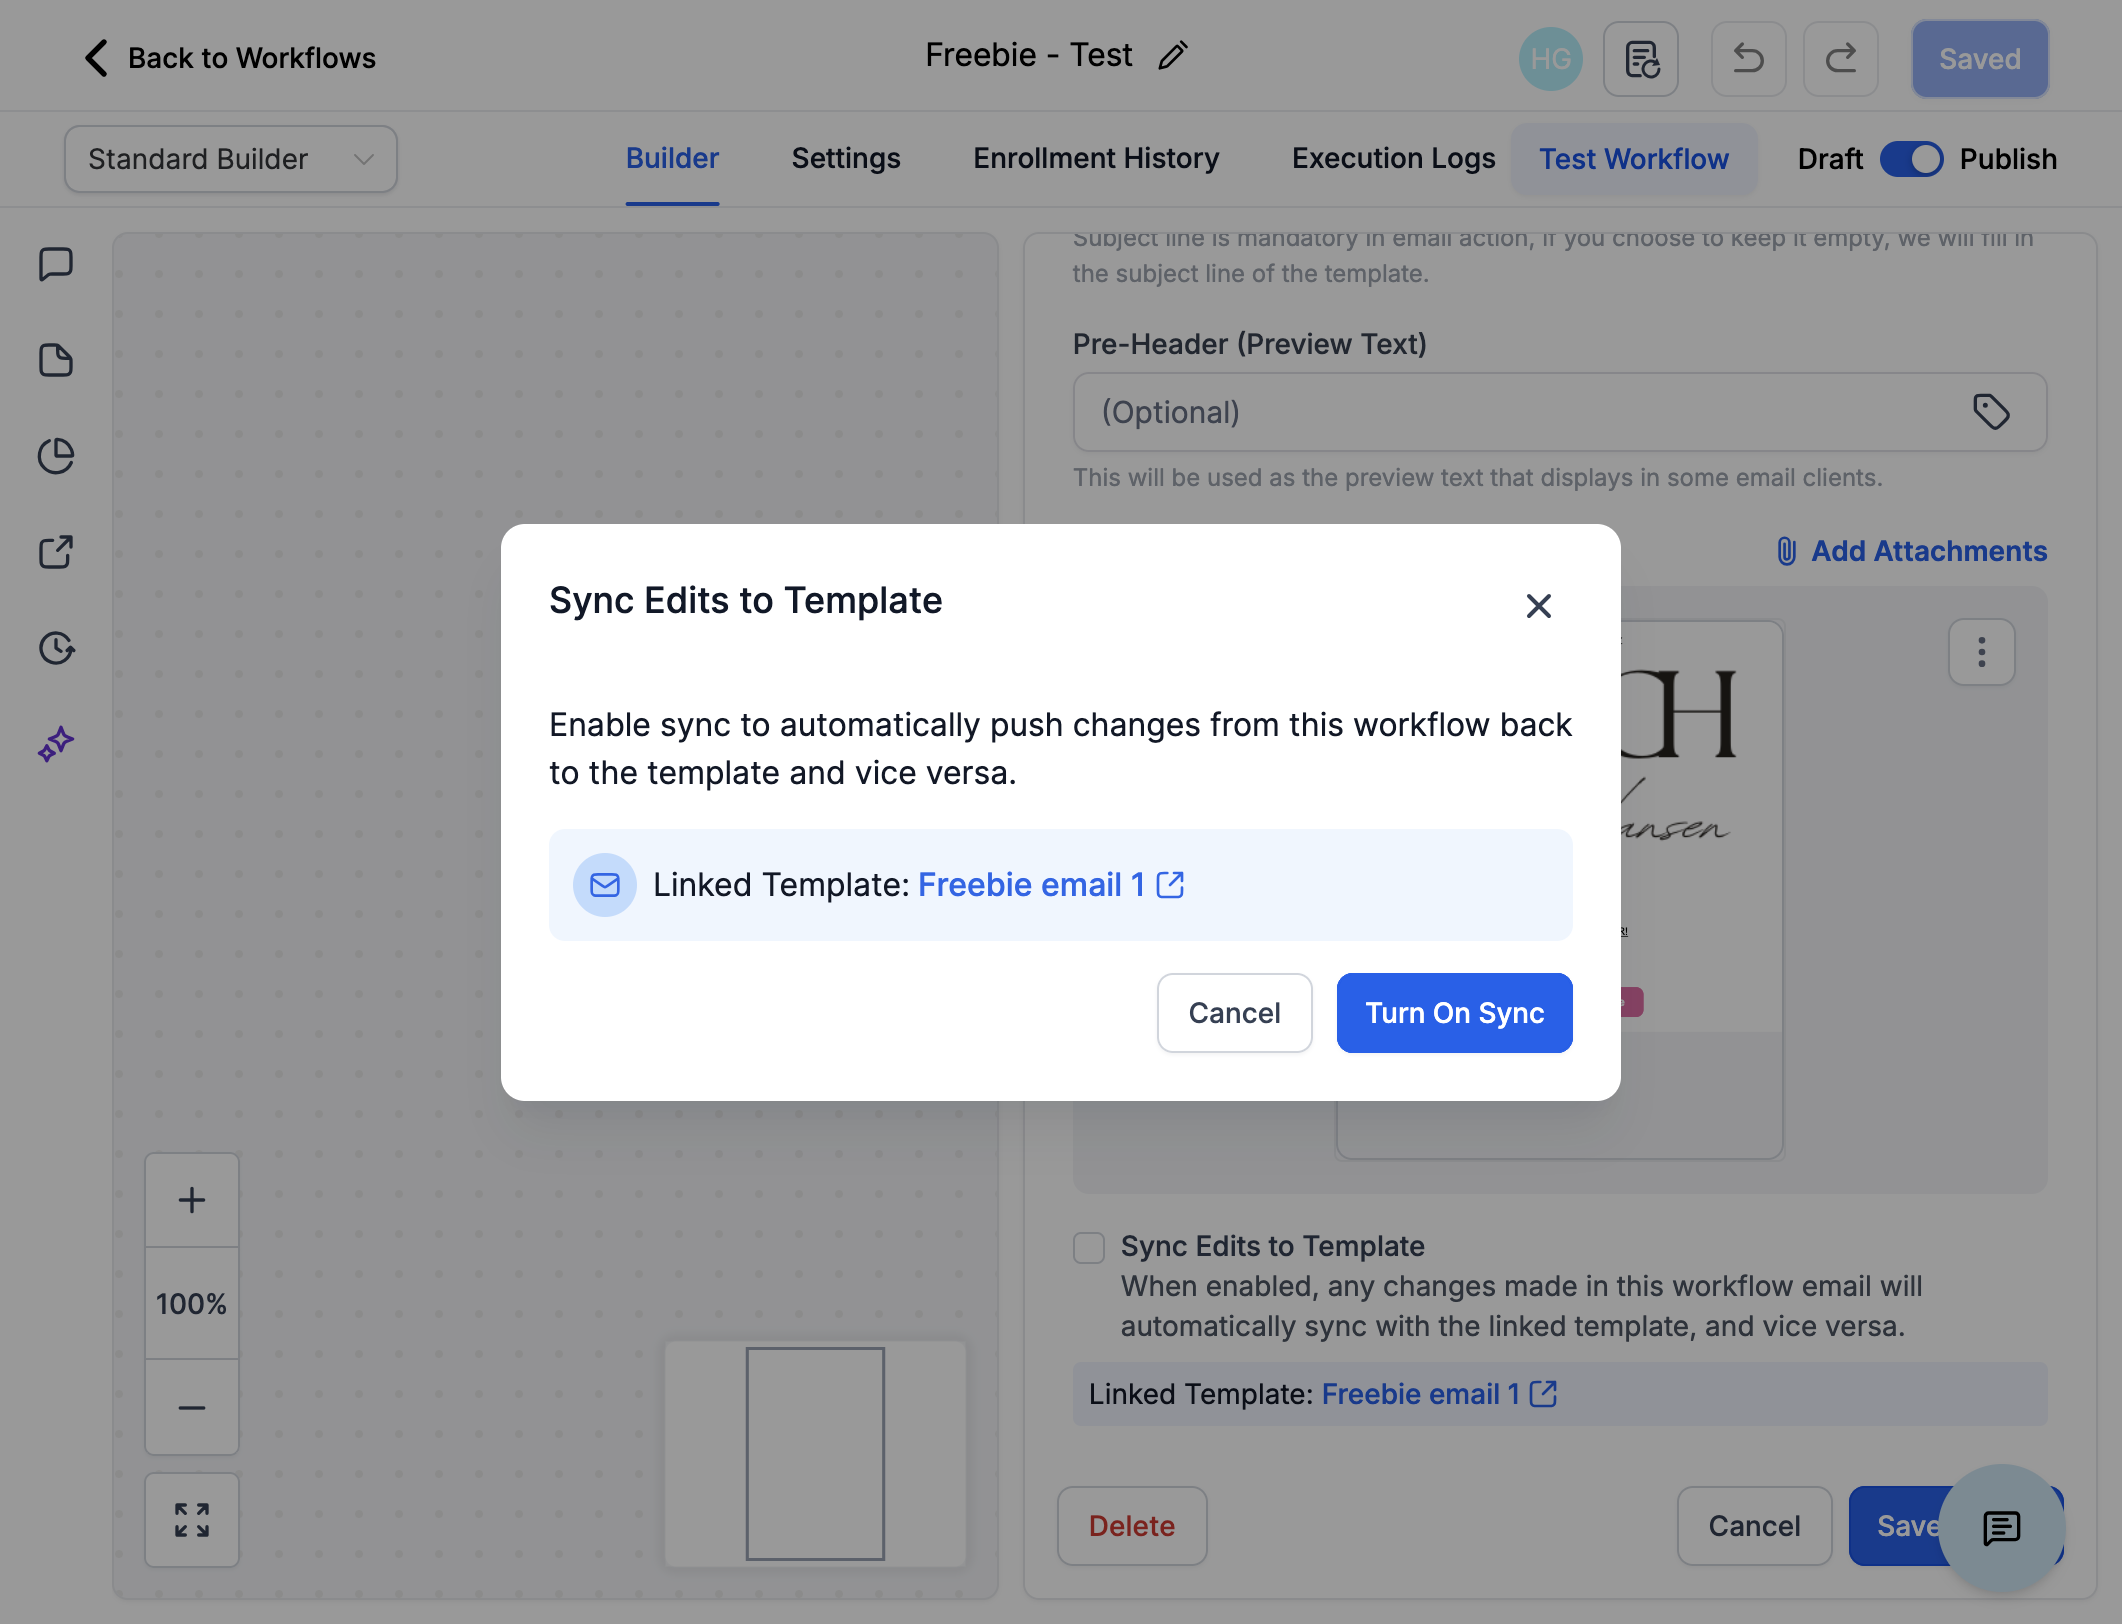Delete this workflow action

(x=1131, y=1526)
